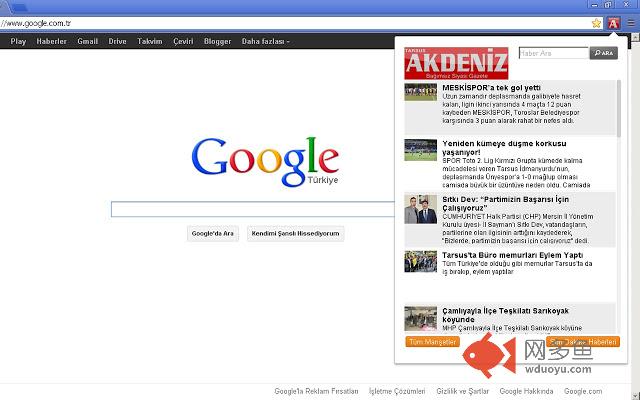640x400 pixels.
Task: Open thumbnail of Büro memurları news
Action: (420, 261)
